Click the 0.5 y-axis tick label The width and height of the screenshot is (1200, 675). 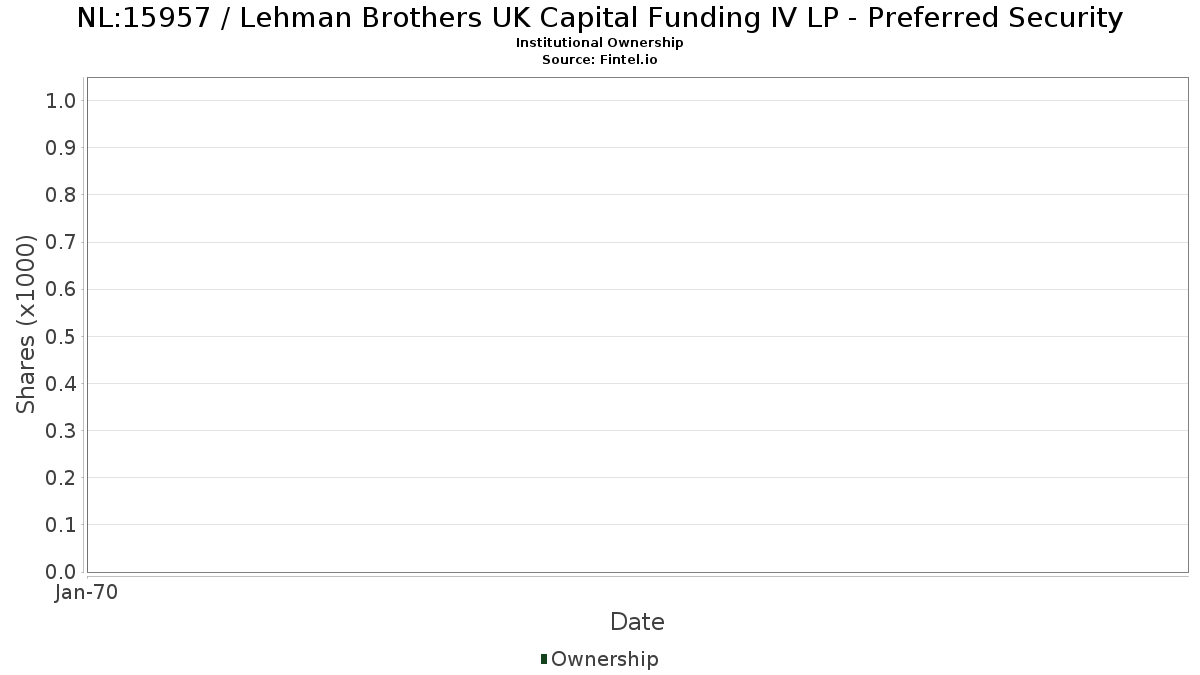[61, 336]
